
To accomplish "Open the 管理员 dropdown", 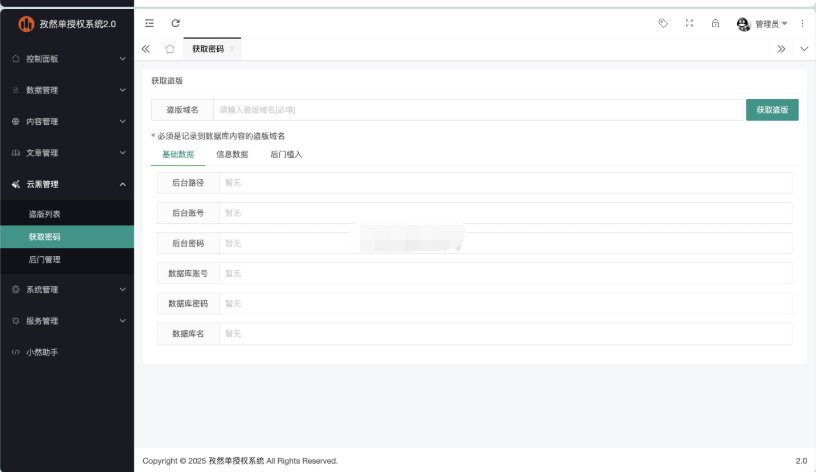I will click(771, 24).
